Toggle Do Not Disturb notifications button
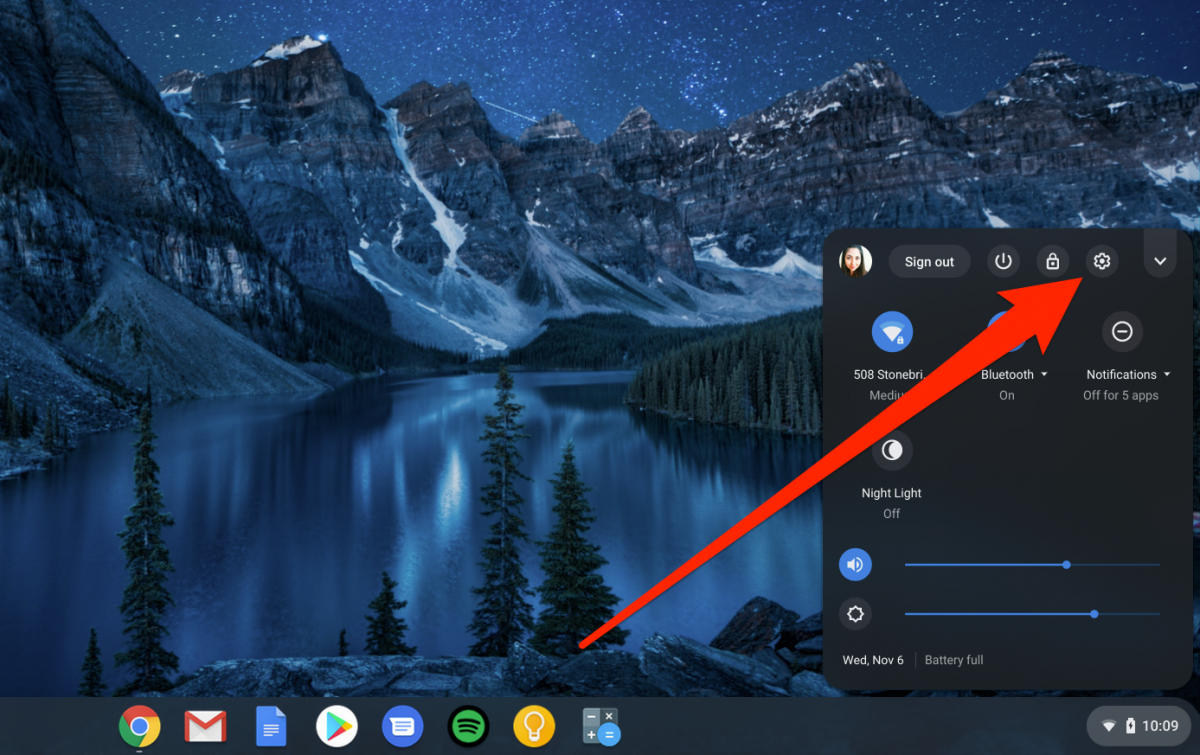1200x755 pixels. (1122, 332)
